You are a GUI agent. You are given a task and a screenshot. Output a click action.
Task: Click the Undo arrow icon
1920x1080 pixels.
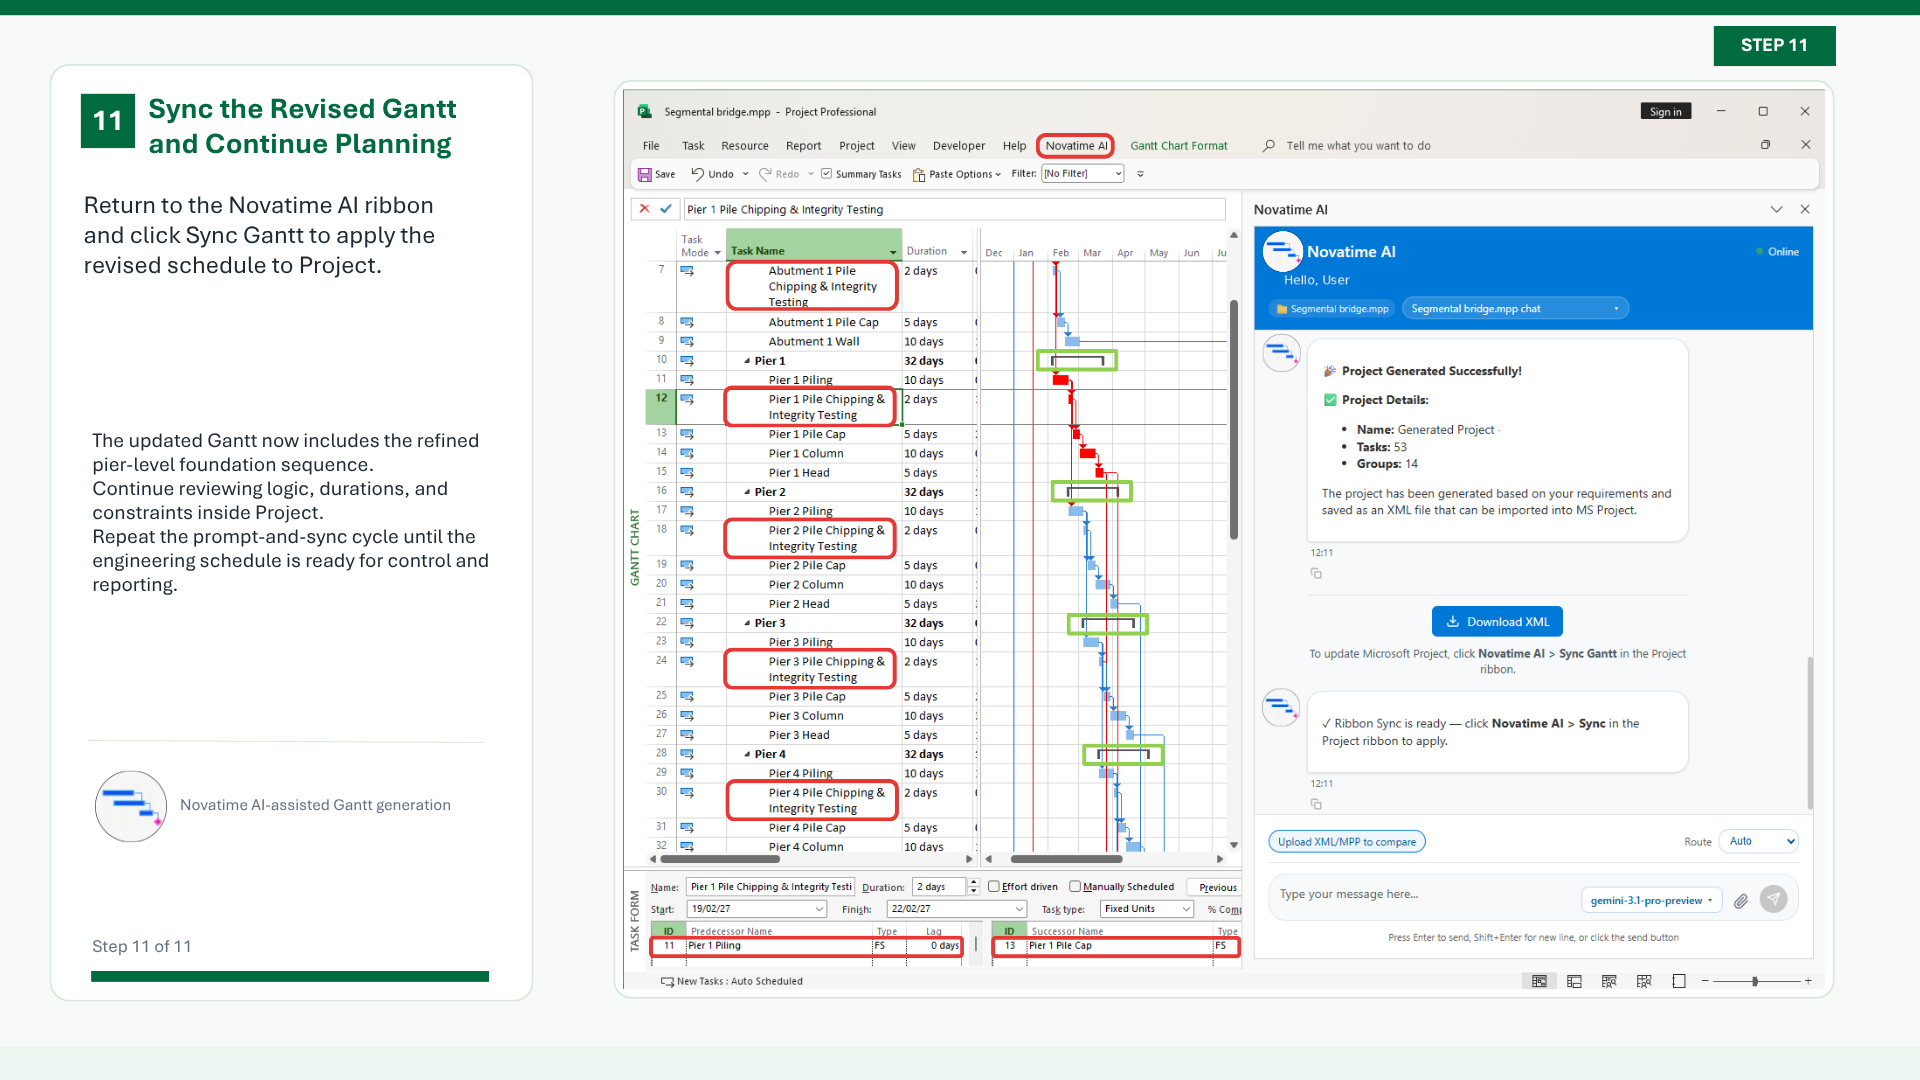tap(698, 174)
